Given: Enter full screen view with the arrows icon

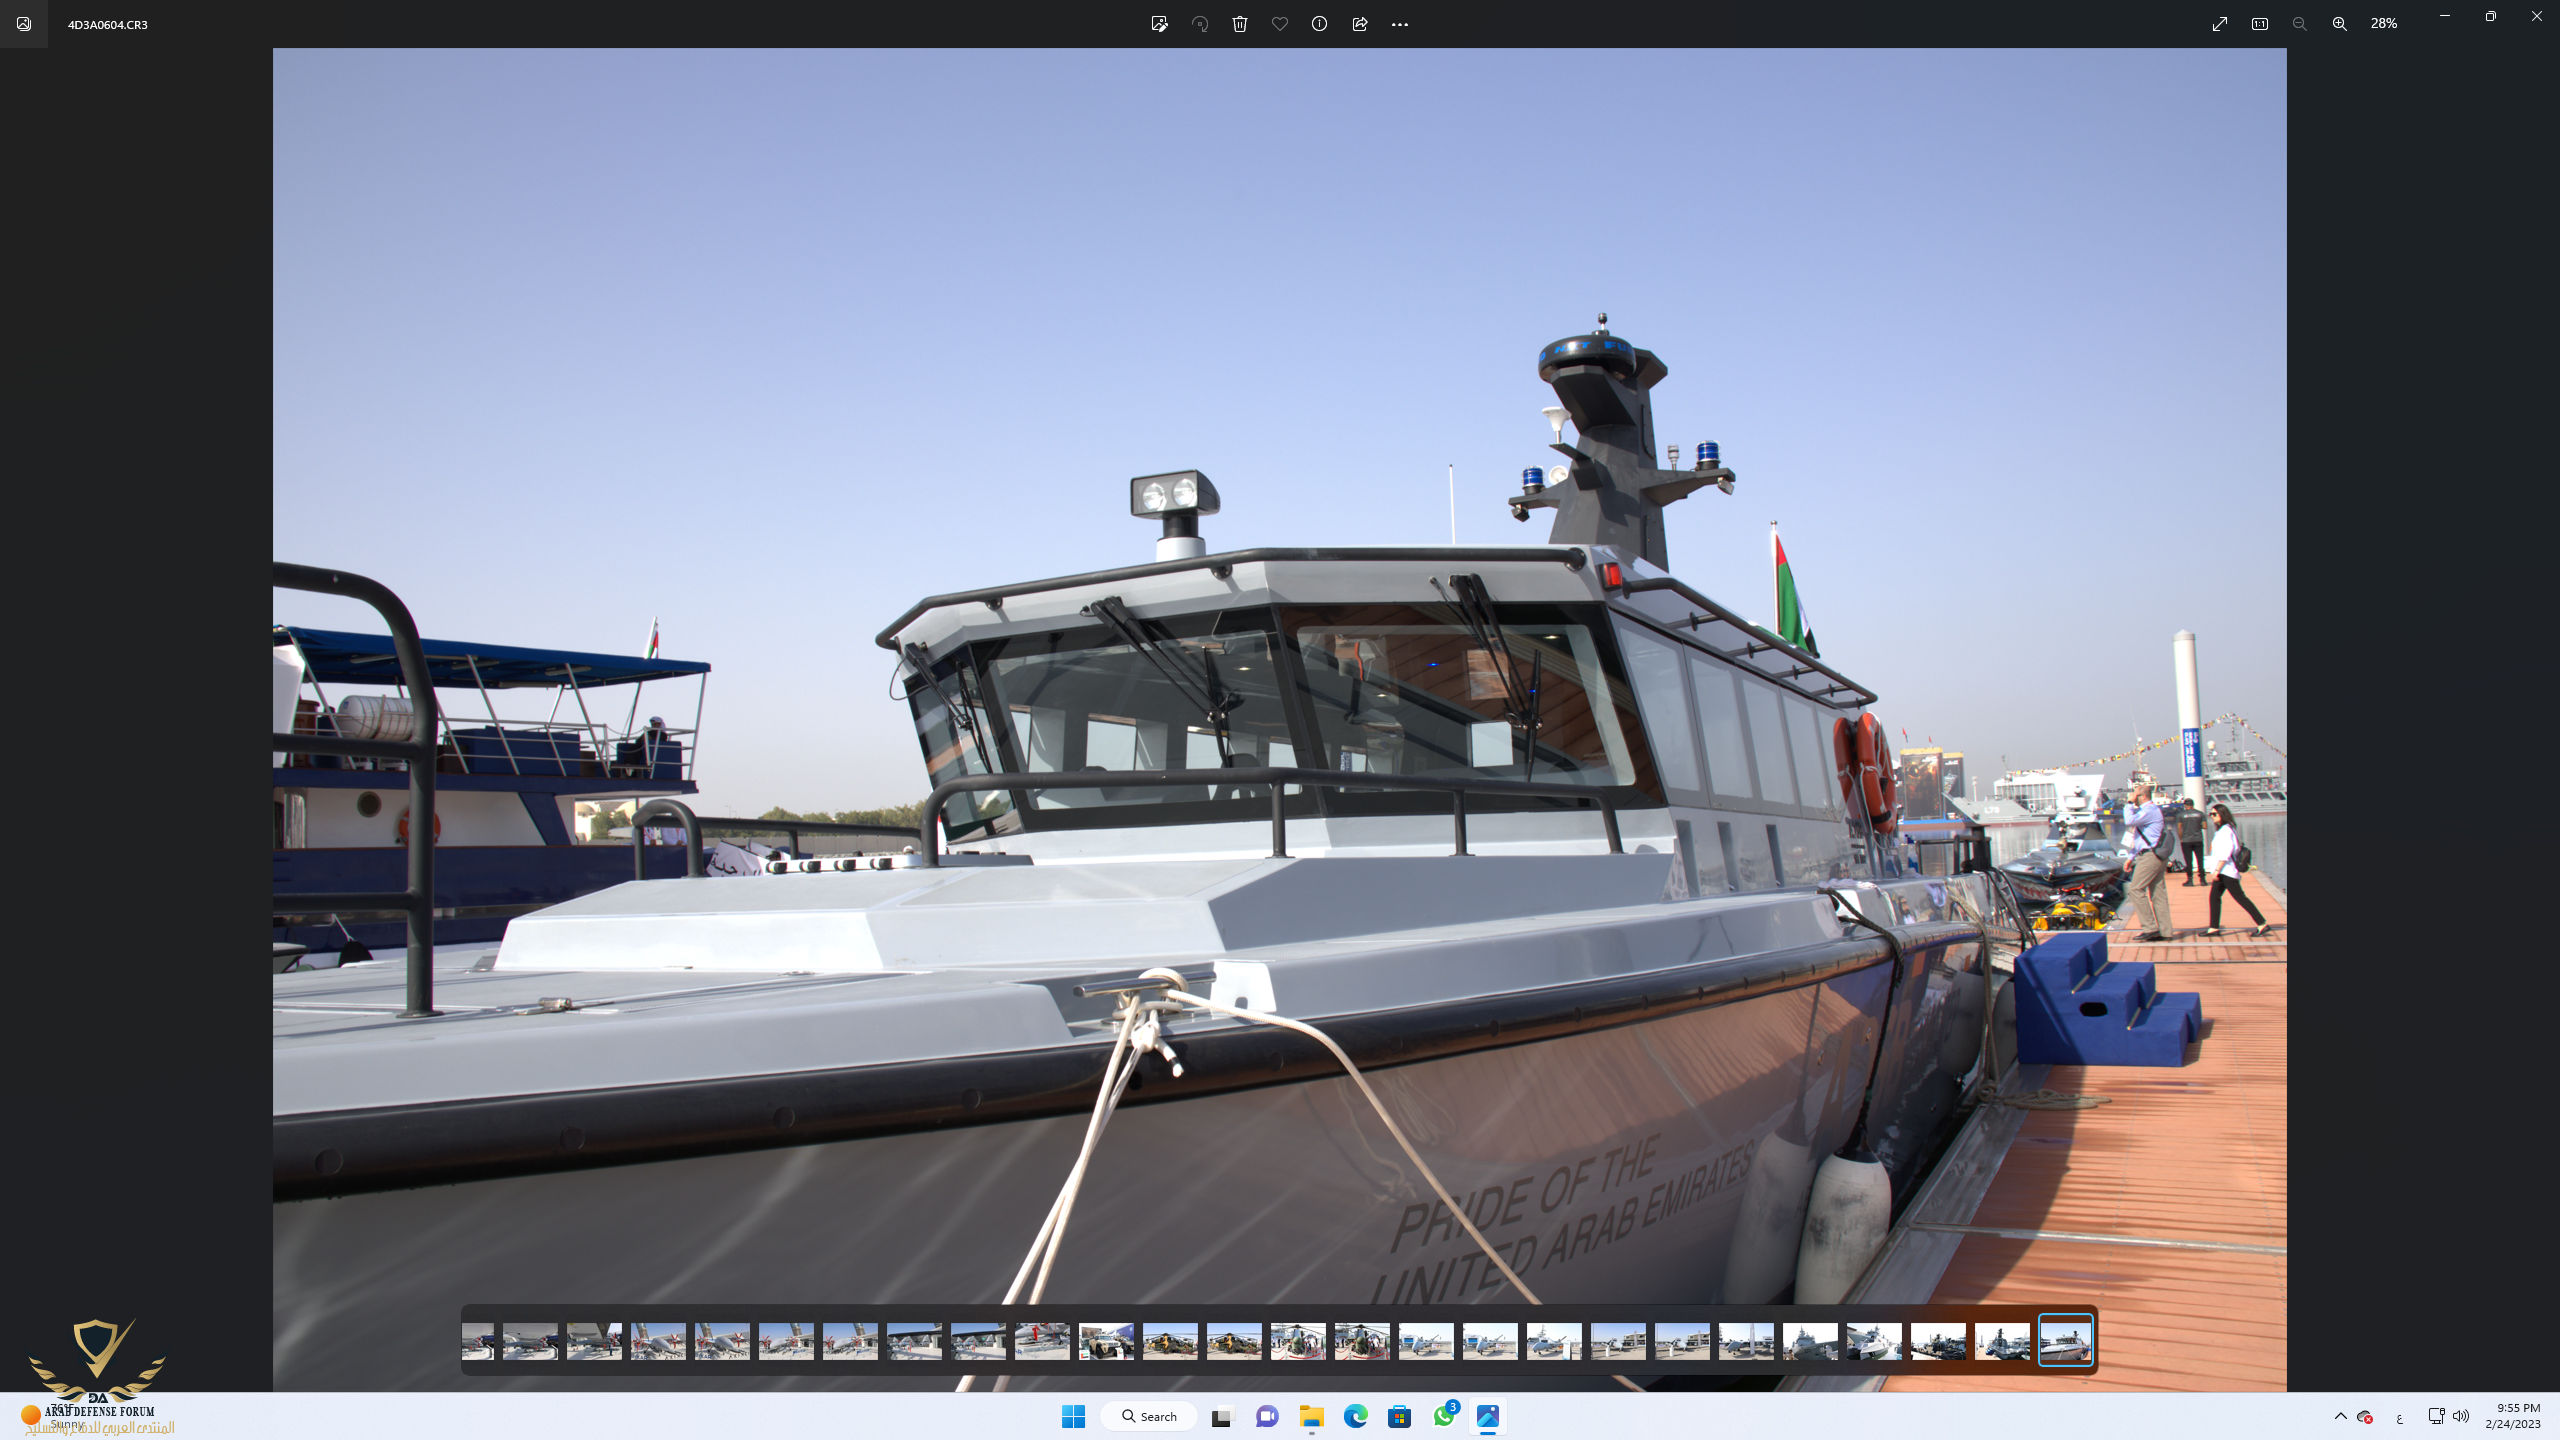Looking at the screenshot, I should click(2220, 24).
